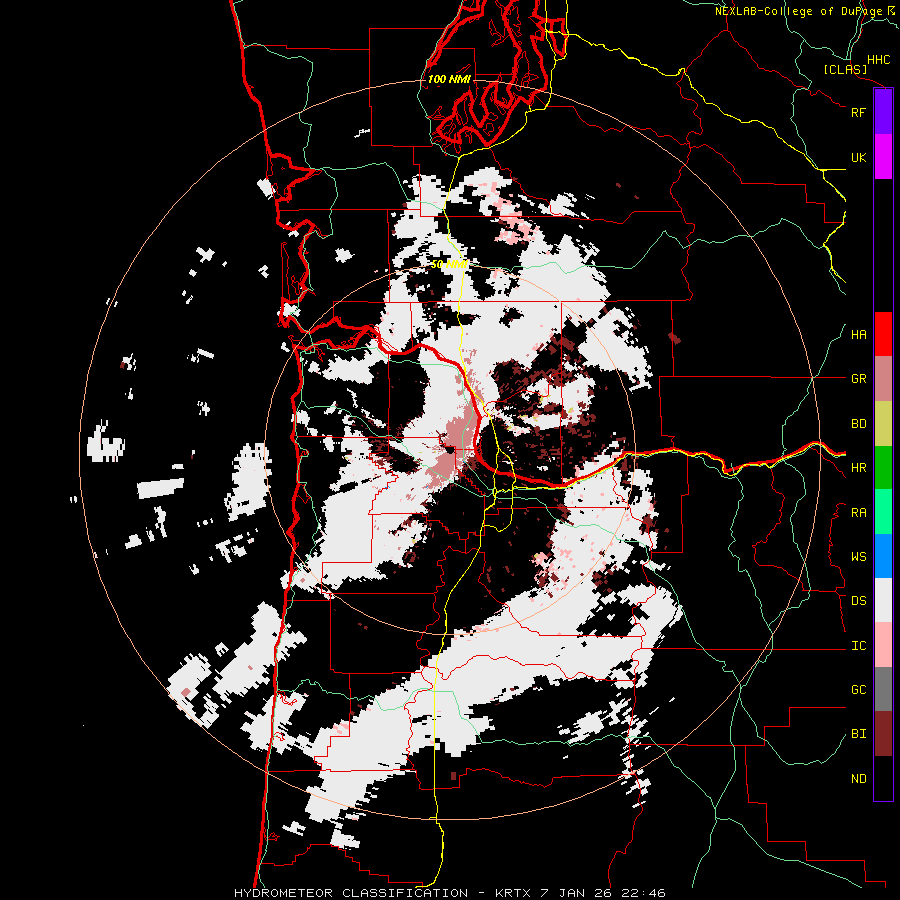Click the 50 NMI range ring label
The image size is (900, 900).
pyautogui.click(x=449, y=264)
